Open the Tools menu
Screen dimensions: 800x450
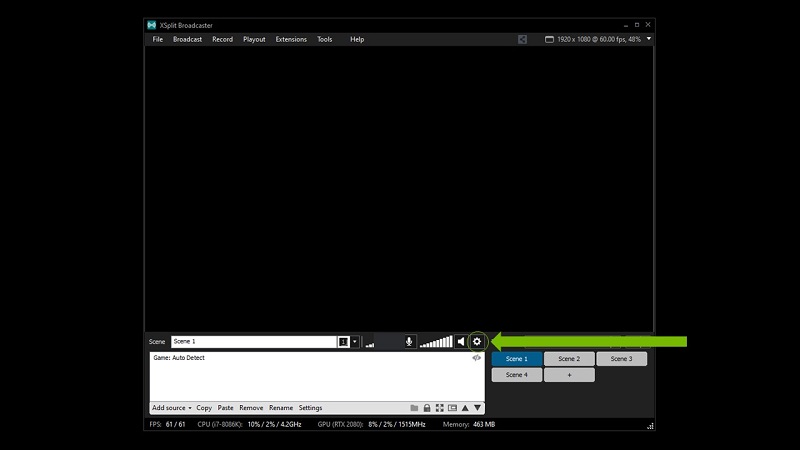point(324,39)
